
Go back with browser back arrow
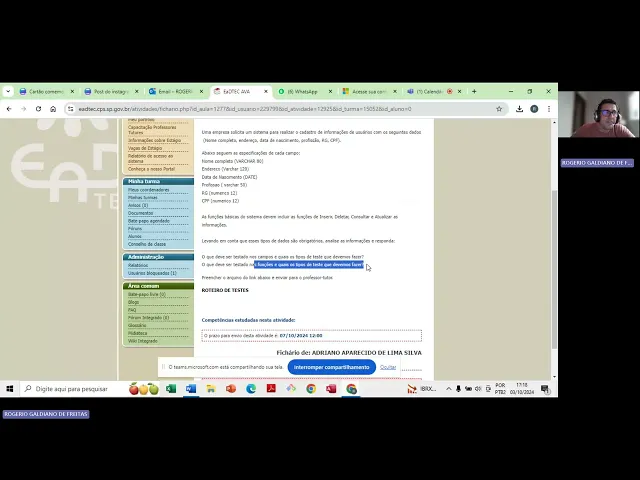pyautogui.click(x=9, y=109)
